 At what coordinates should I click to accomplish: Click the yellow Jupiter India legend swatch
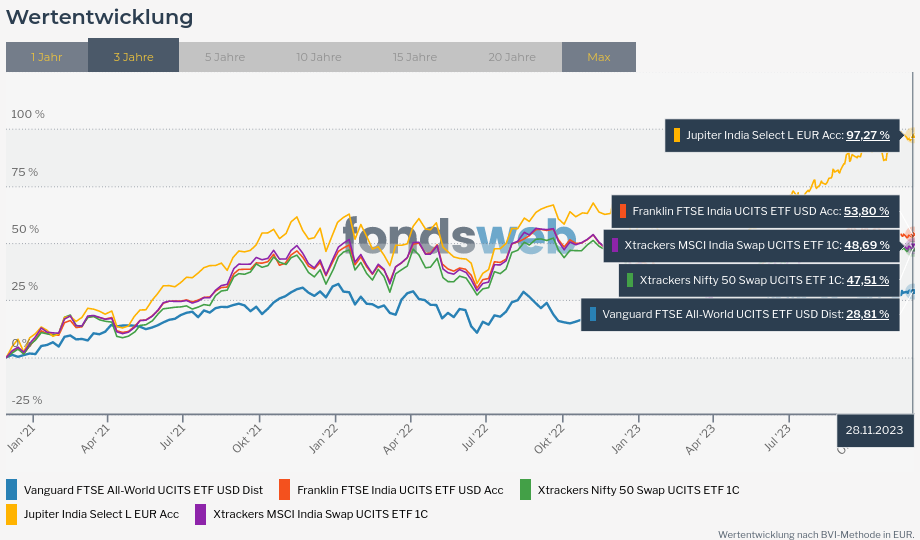(x=12, y=514)
